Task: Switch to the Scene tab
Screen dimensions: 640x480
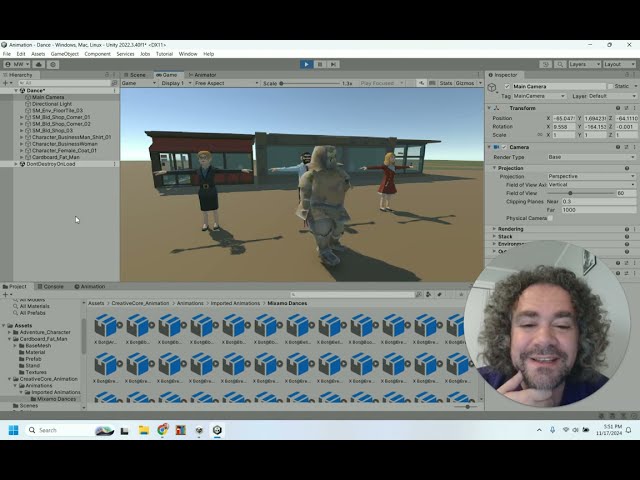Action: point(134,75)
